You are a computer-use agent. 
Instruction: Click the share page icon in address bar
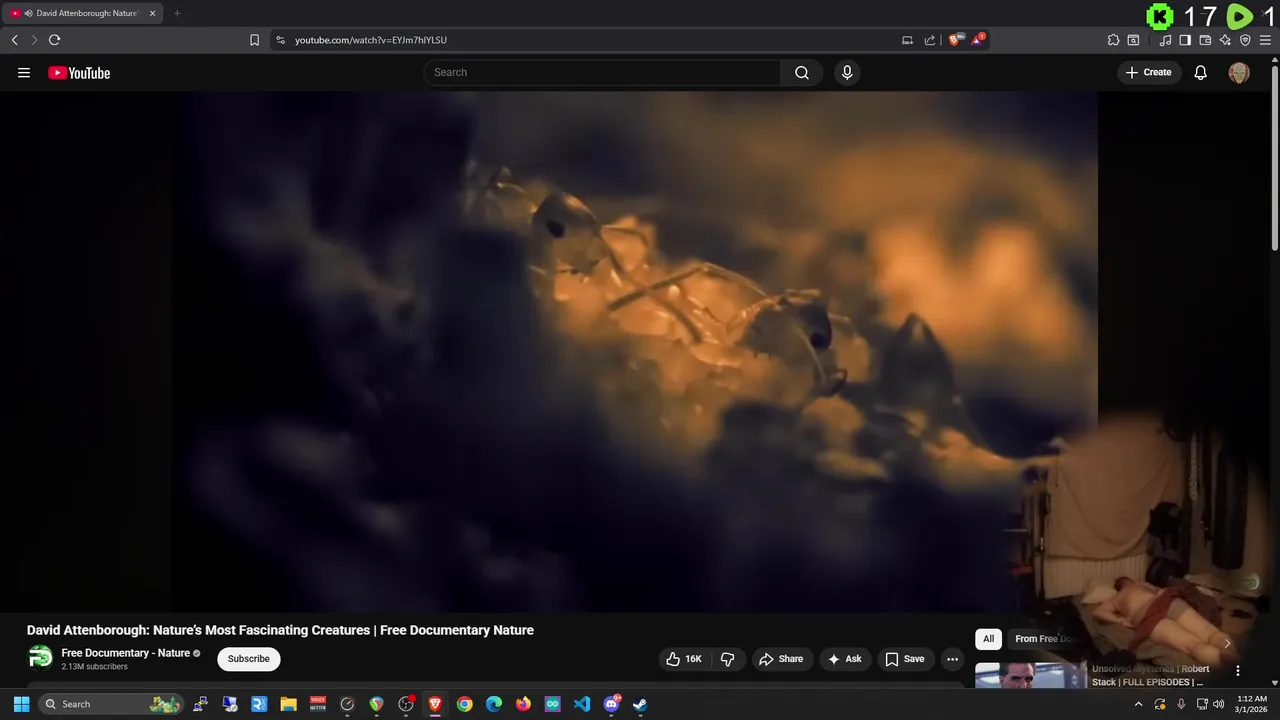pos(930,40)
